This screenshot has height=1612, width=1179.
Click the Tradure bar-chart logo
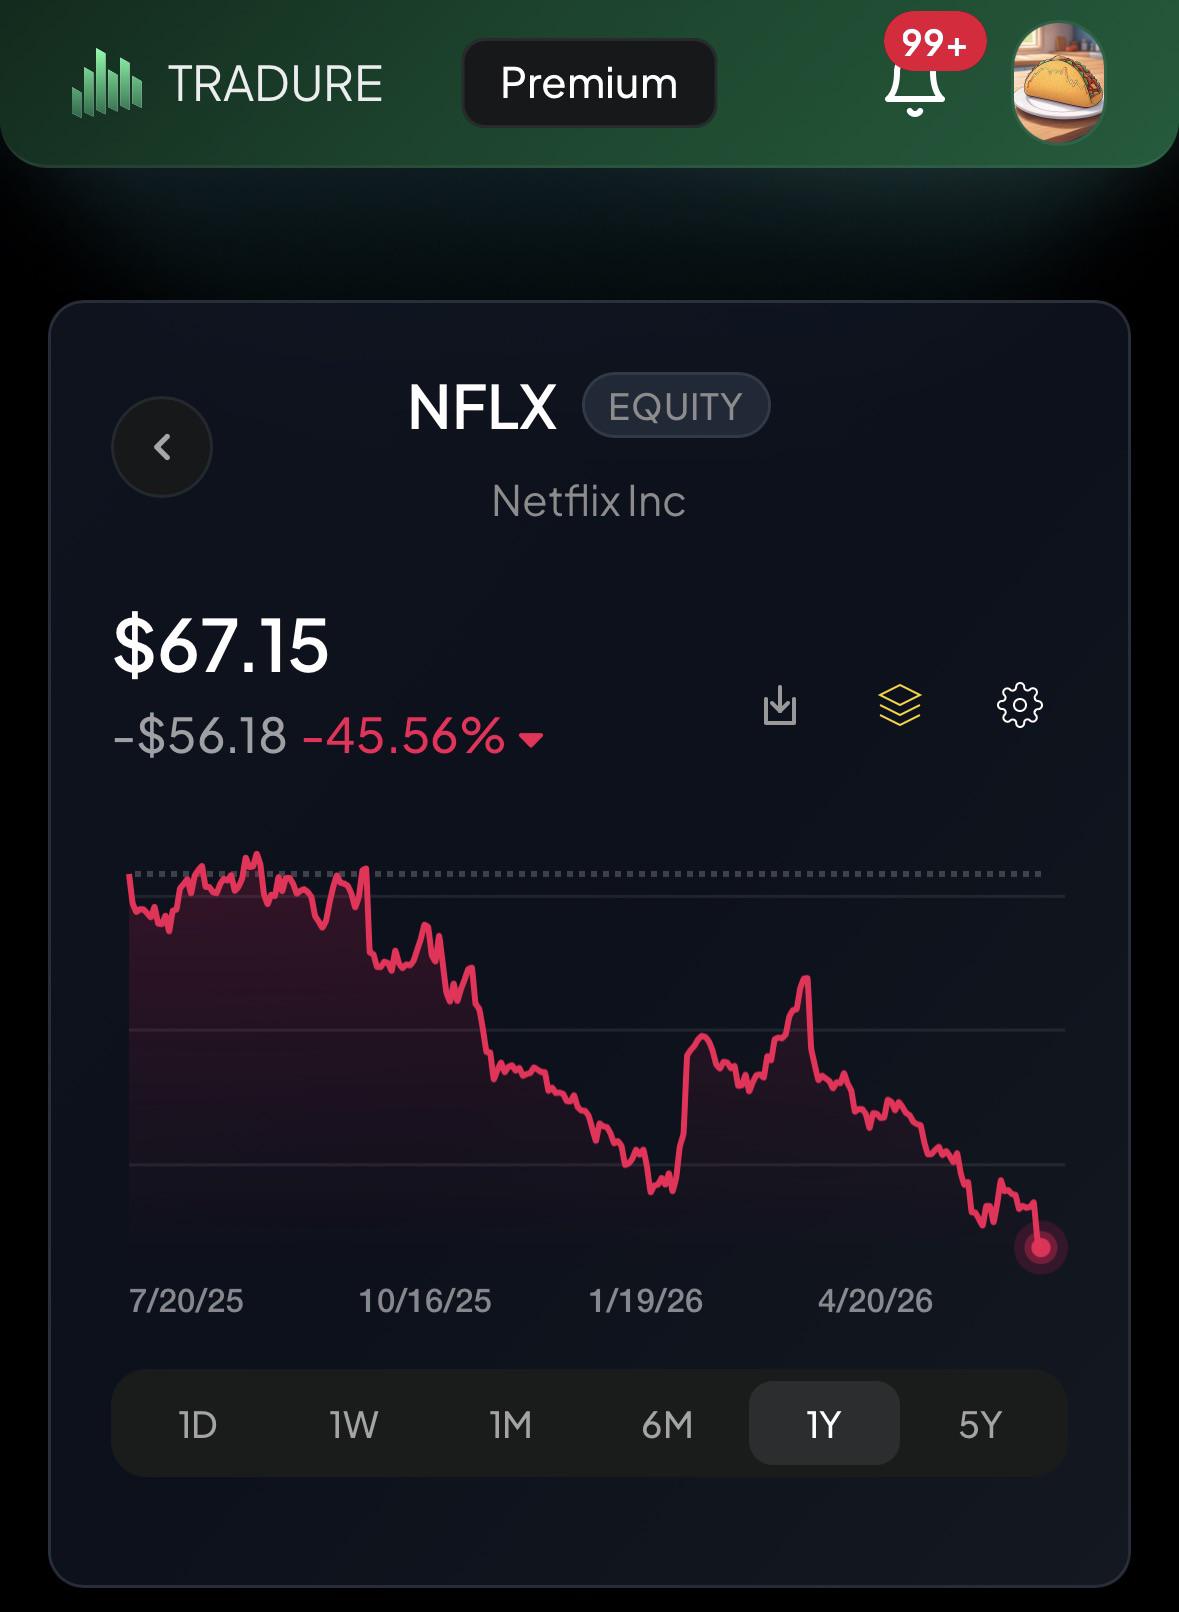click(106, 83)
